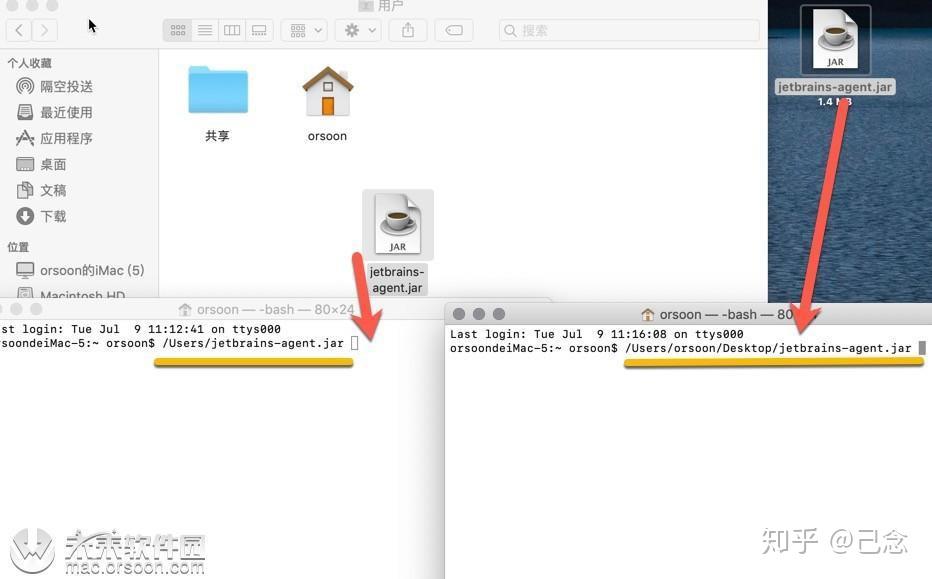Viewport: 932px width, 579px height.
Task: Select orsoon的iMac (5) in sidebar
Action: tap(80, 270)
